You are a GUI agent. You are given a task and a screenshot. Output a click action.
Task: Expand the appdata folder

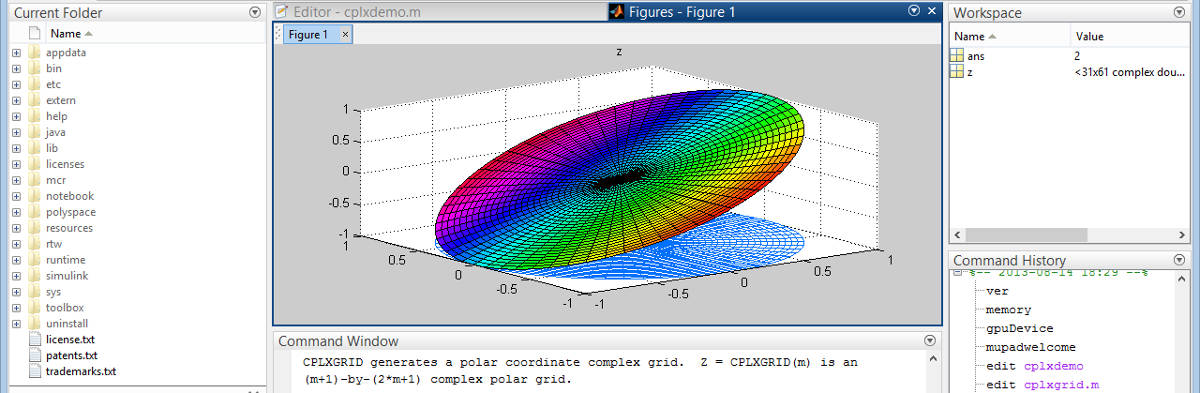click(x=16, y=52)
